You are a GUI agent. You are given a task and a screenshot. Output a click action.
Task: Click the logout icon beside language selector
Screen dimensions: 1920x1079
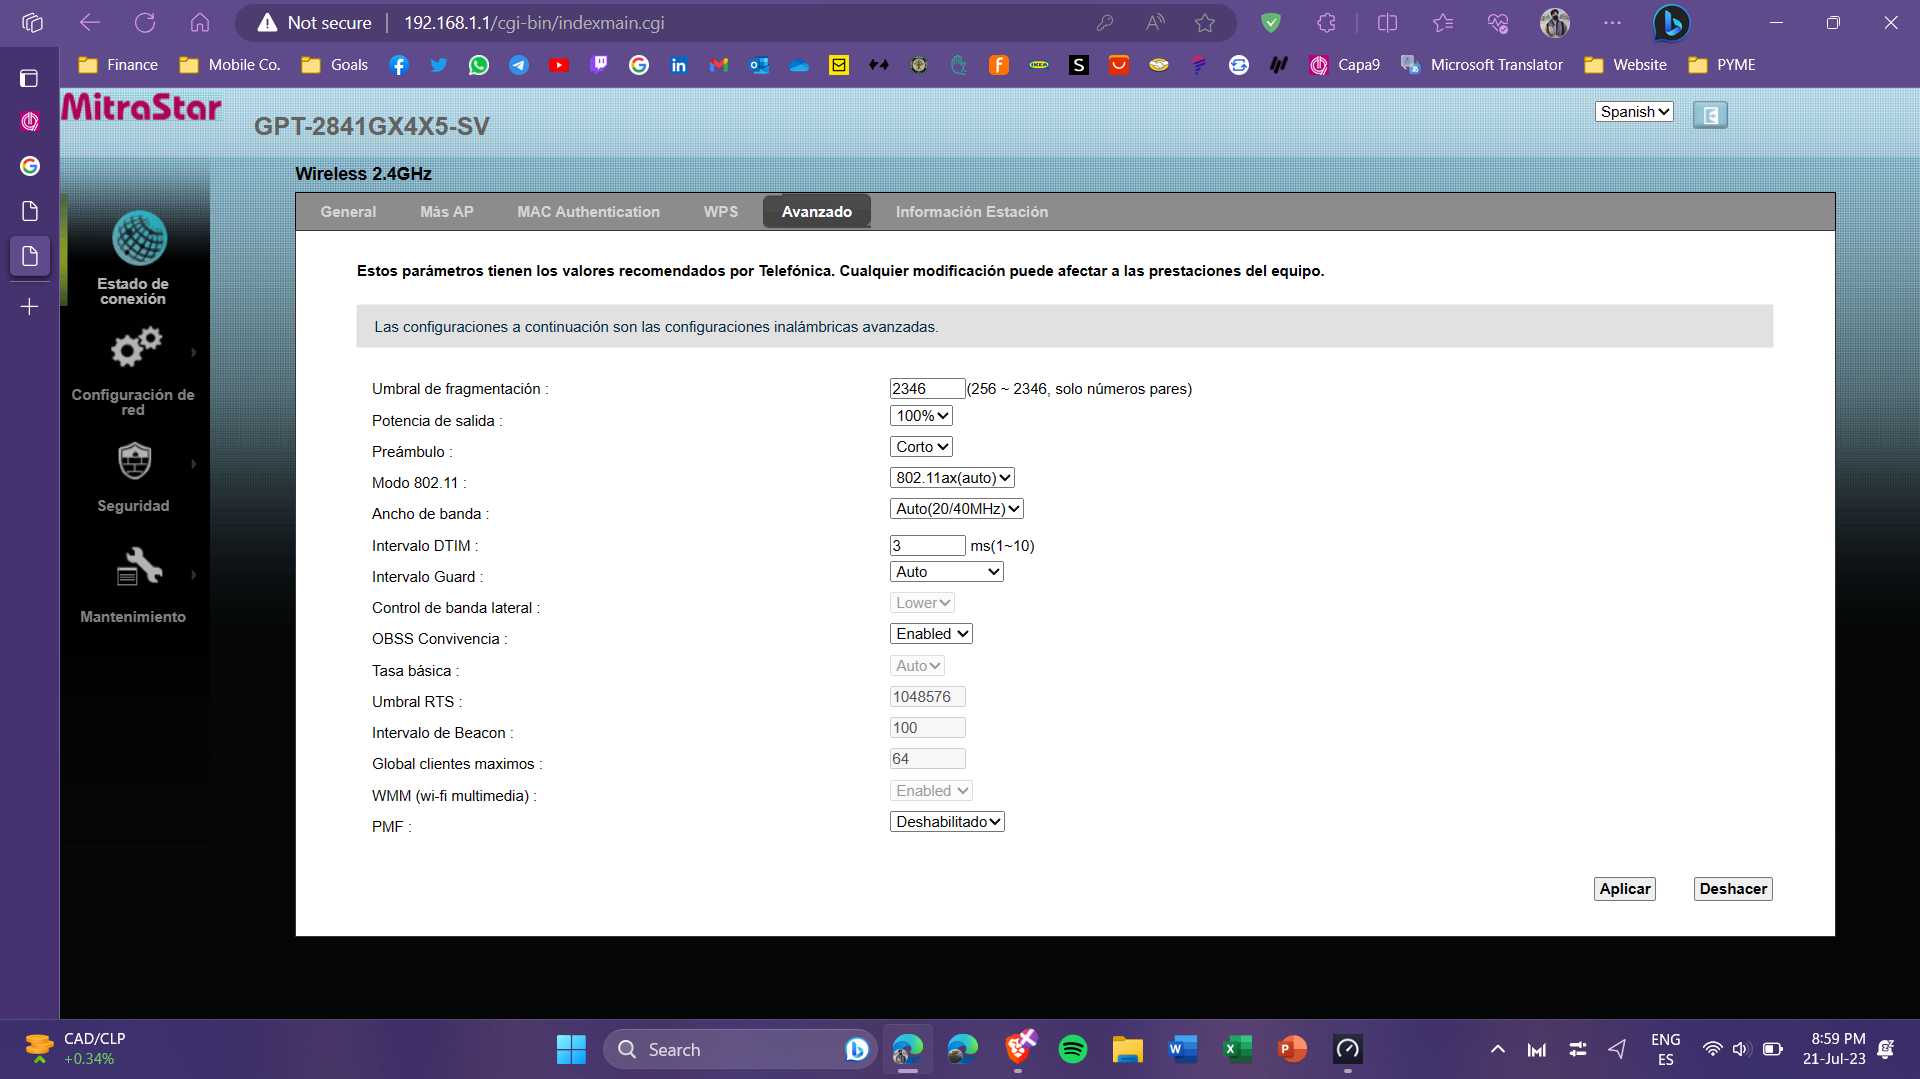click(1709, 115)
